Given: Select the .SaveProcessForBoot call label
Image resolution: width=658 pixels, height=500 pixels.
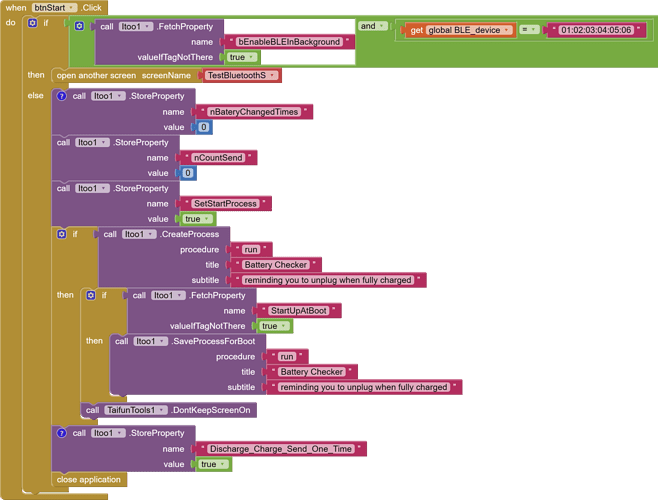Looking at the screenshot, I should (x=213, y=341).
